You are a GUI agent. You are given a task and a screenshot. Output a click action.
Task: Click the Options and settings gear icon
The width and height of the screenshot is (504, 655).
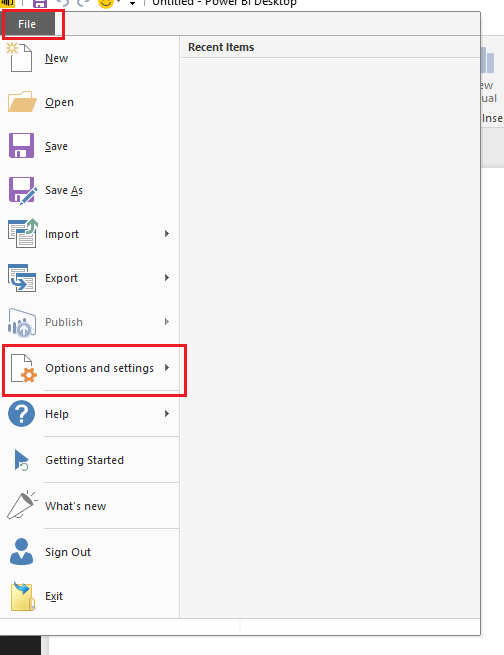coord(23,368)
